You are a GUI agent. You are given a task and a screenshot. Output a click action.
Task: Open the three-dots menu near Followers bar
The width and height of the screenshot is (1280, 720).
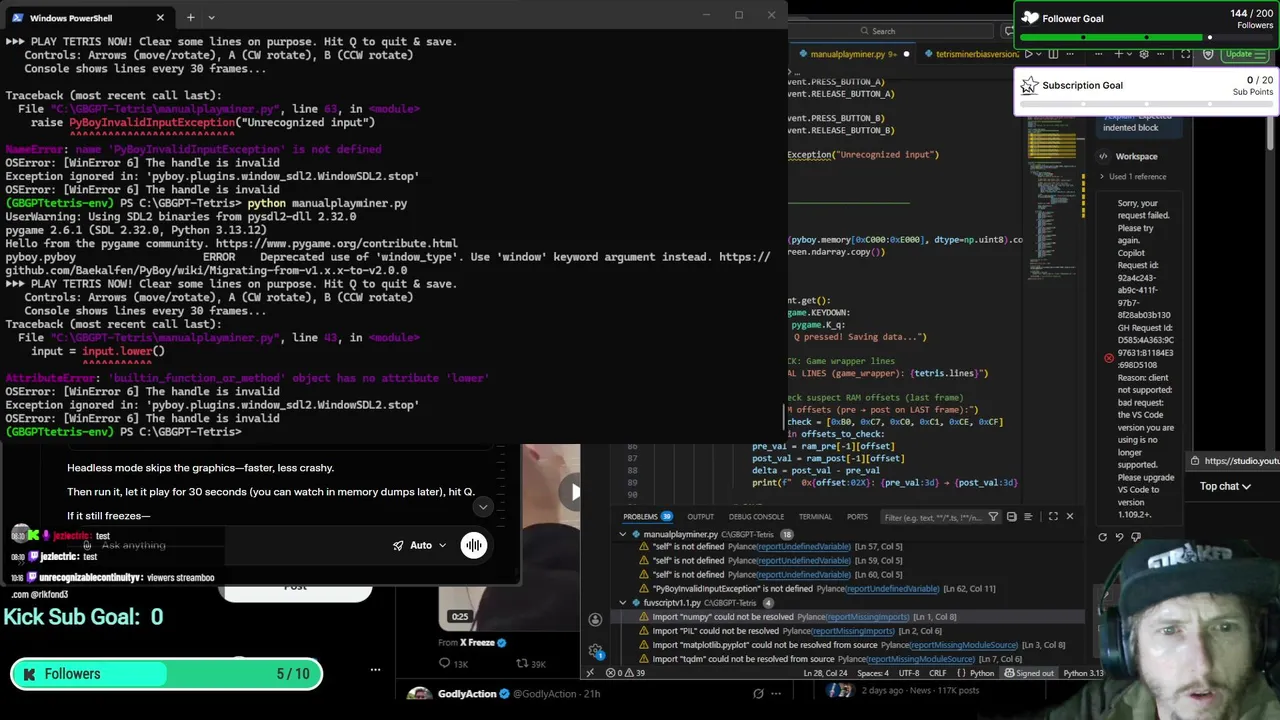375,670
